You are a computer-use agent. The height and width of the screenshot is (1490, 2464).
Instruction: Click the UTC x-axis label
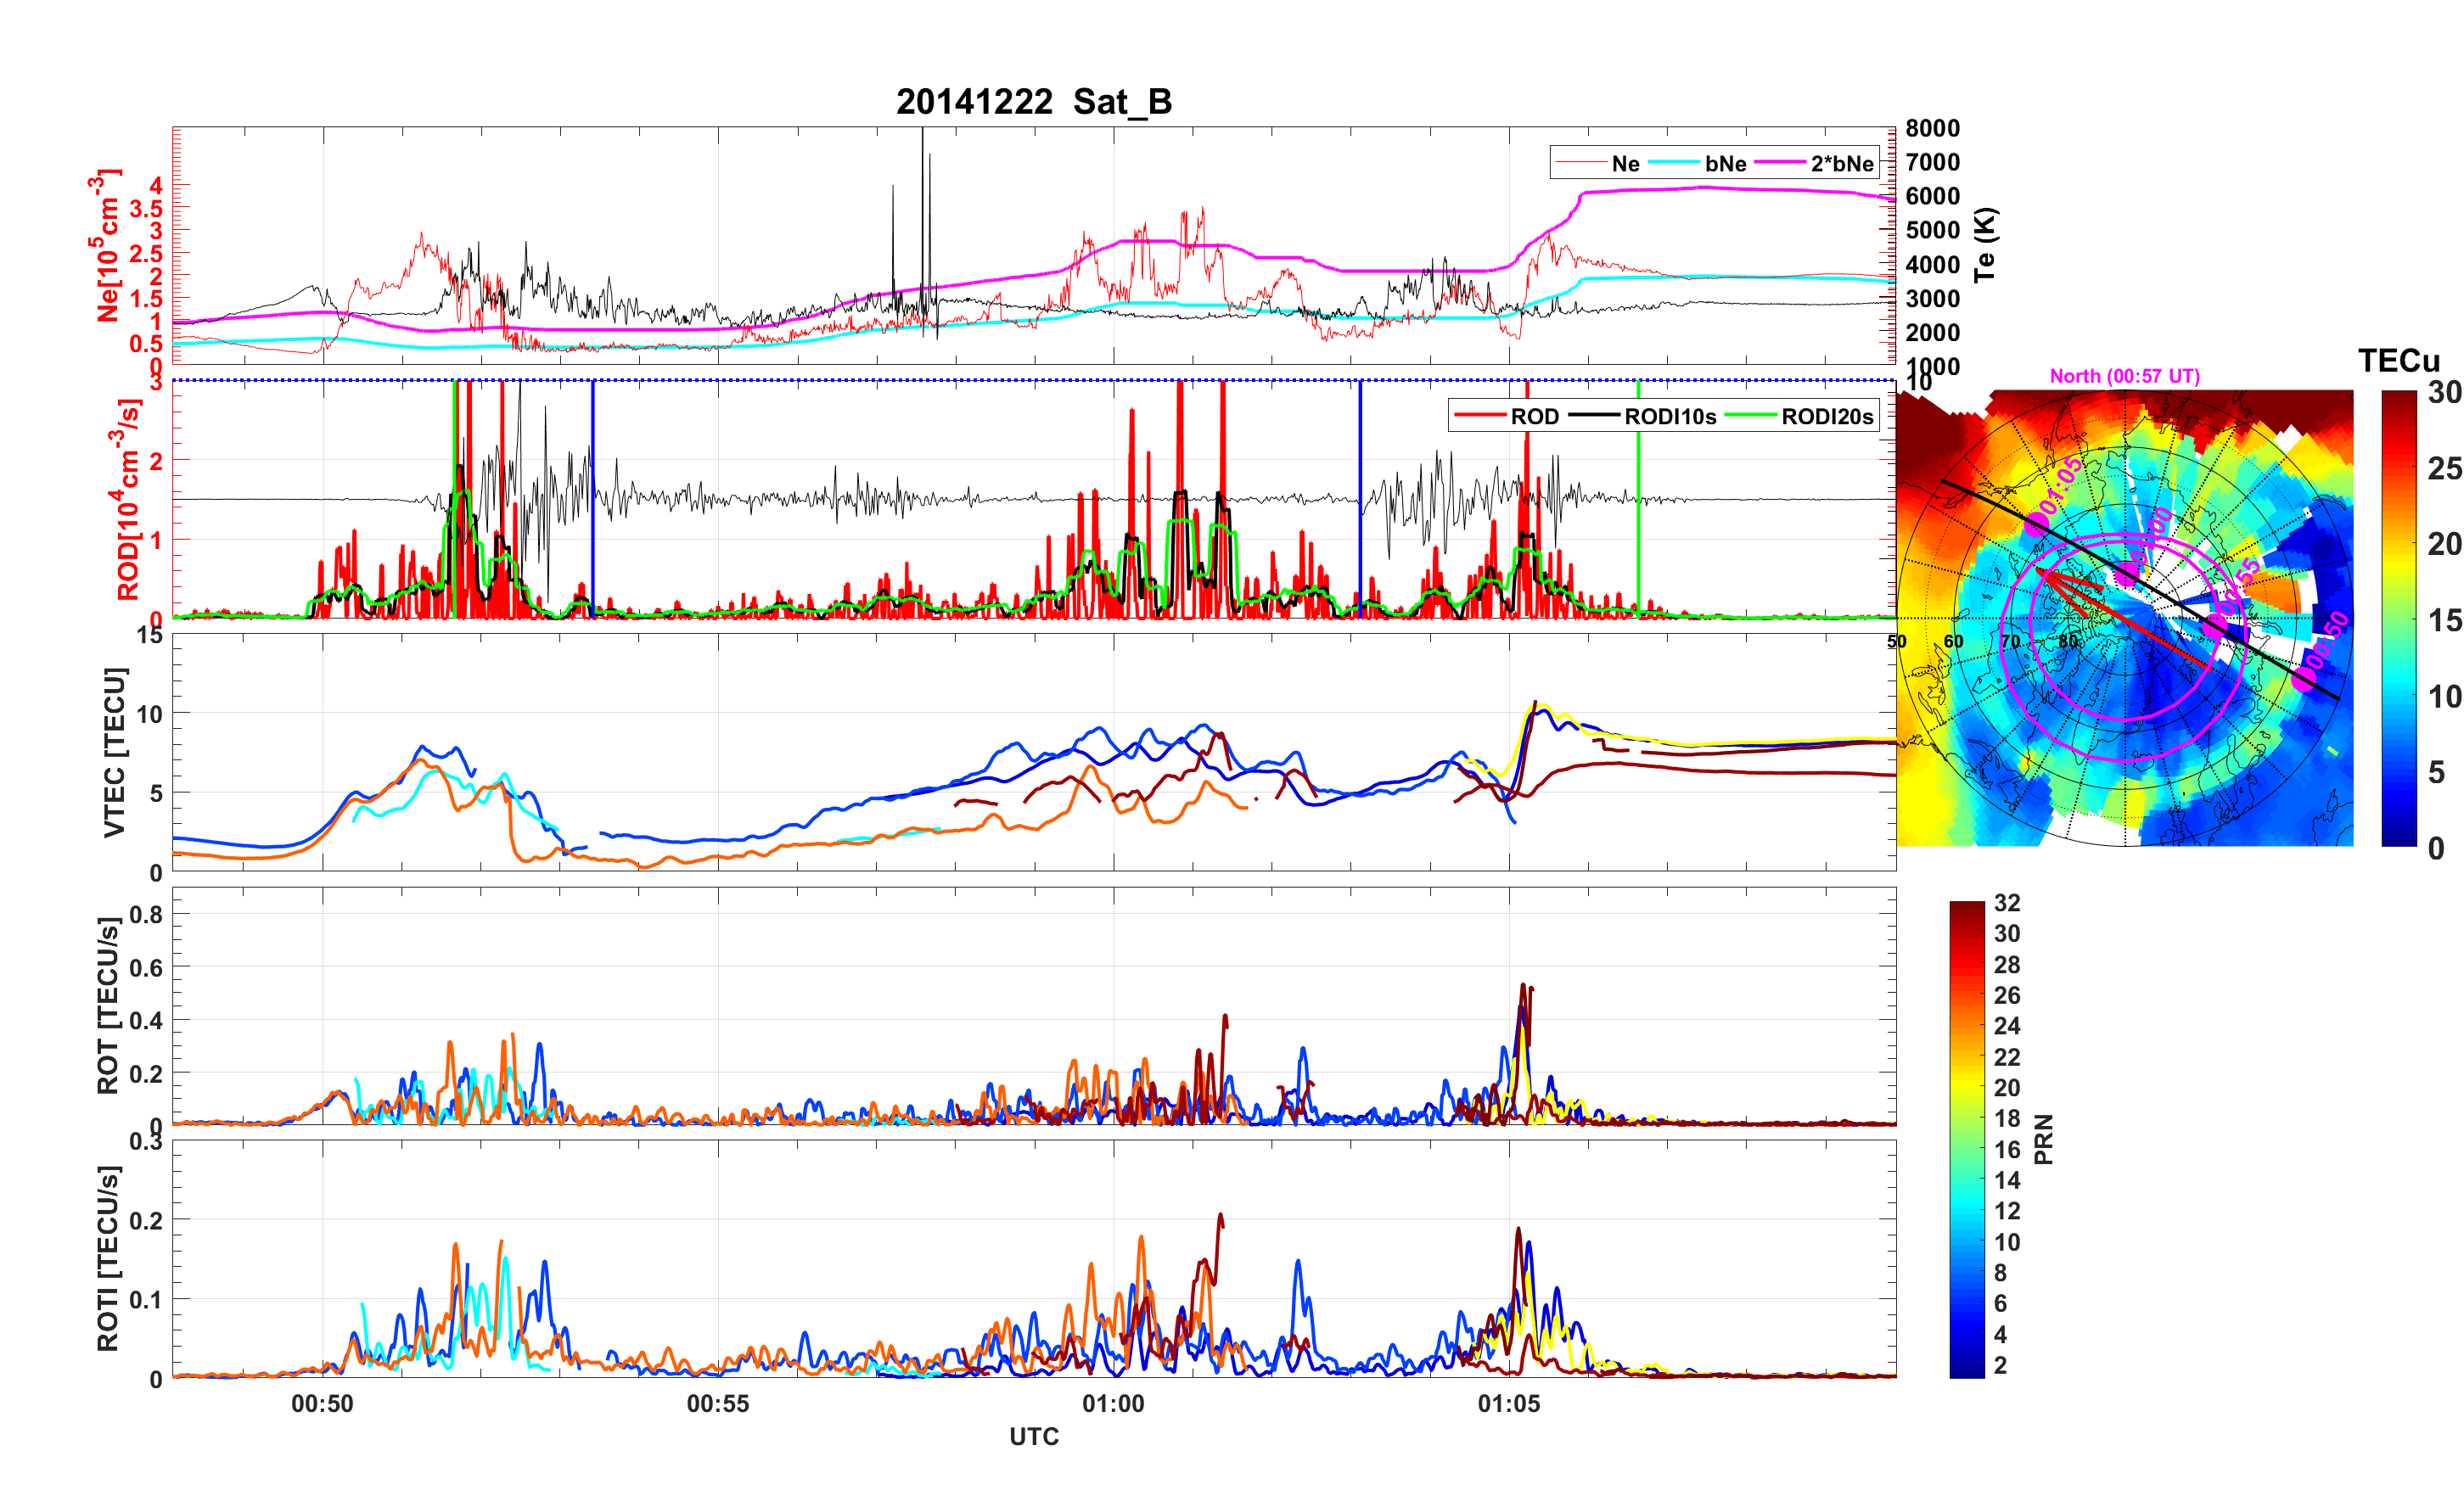tap(1033, 1436)
